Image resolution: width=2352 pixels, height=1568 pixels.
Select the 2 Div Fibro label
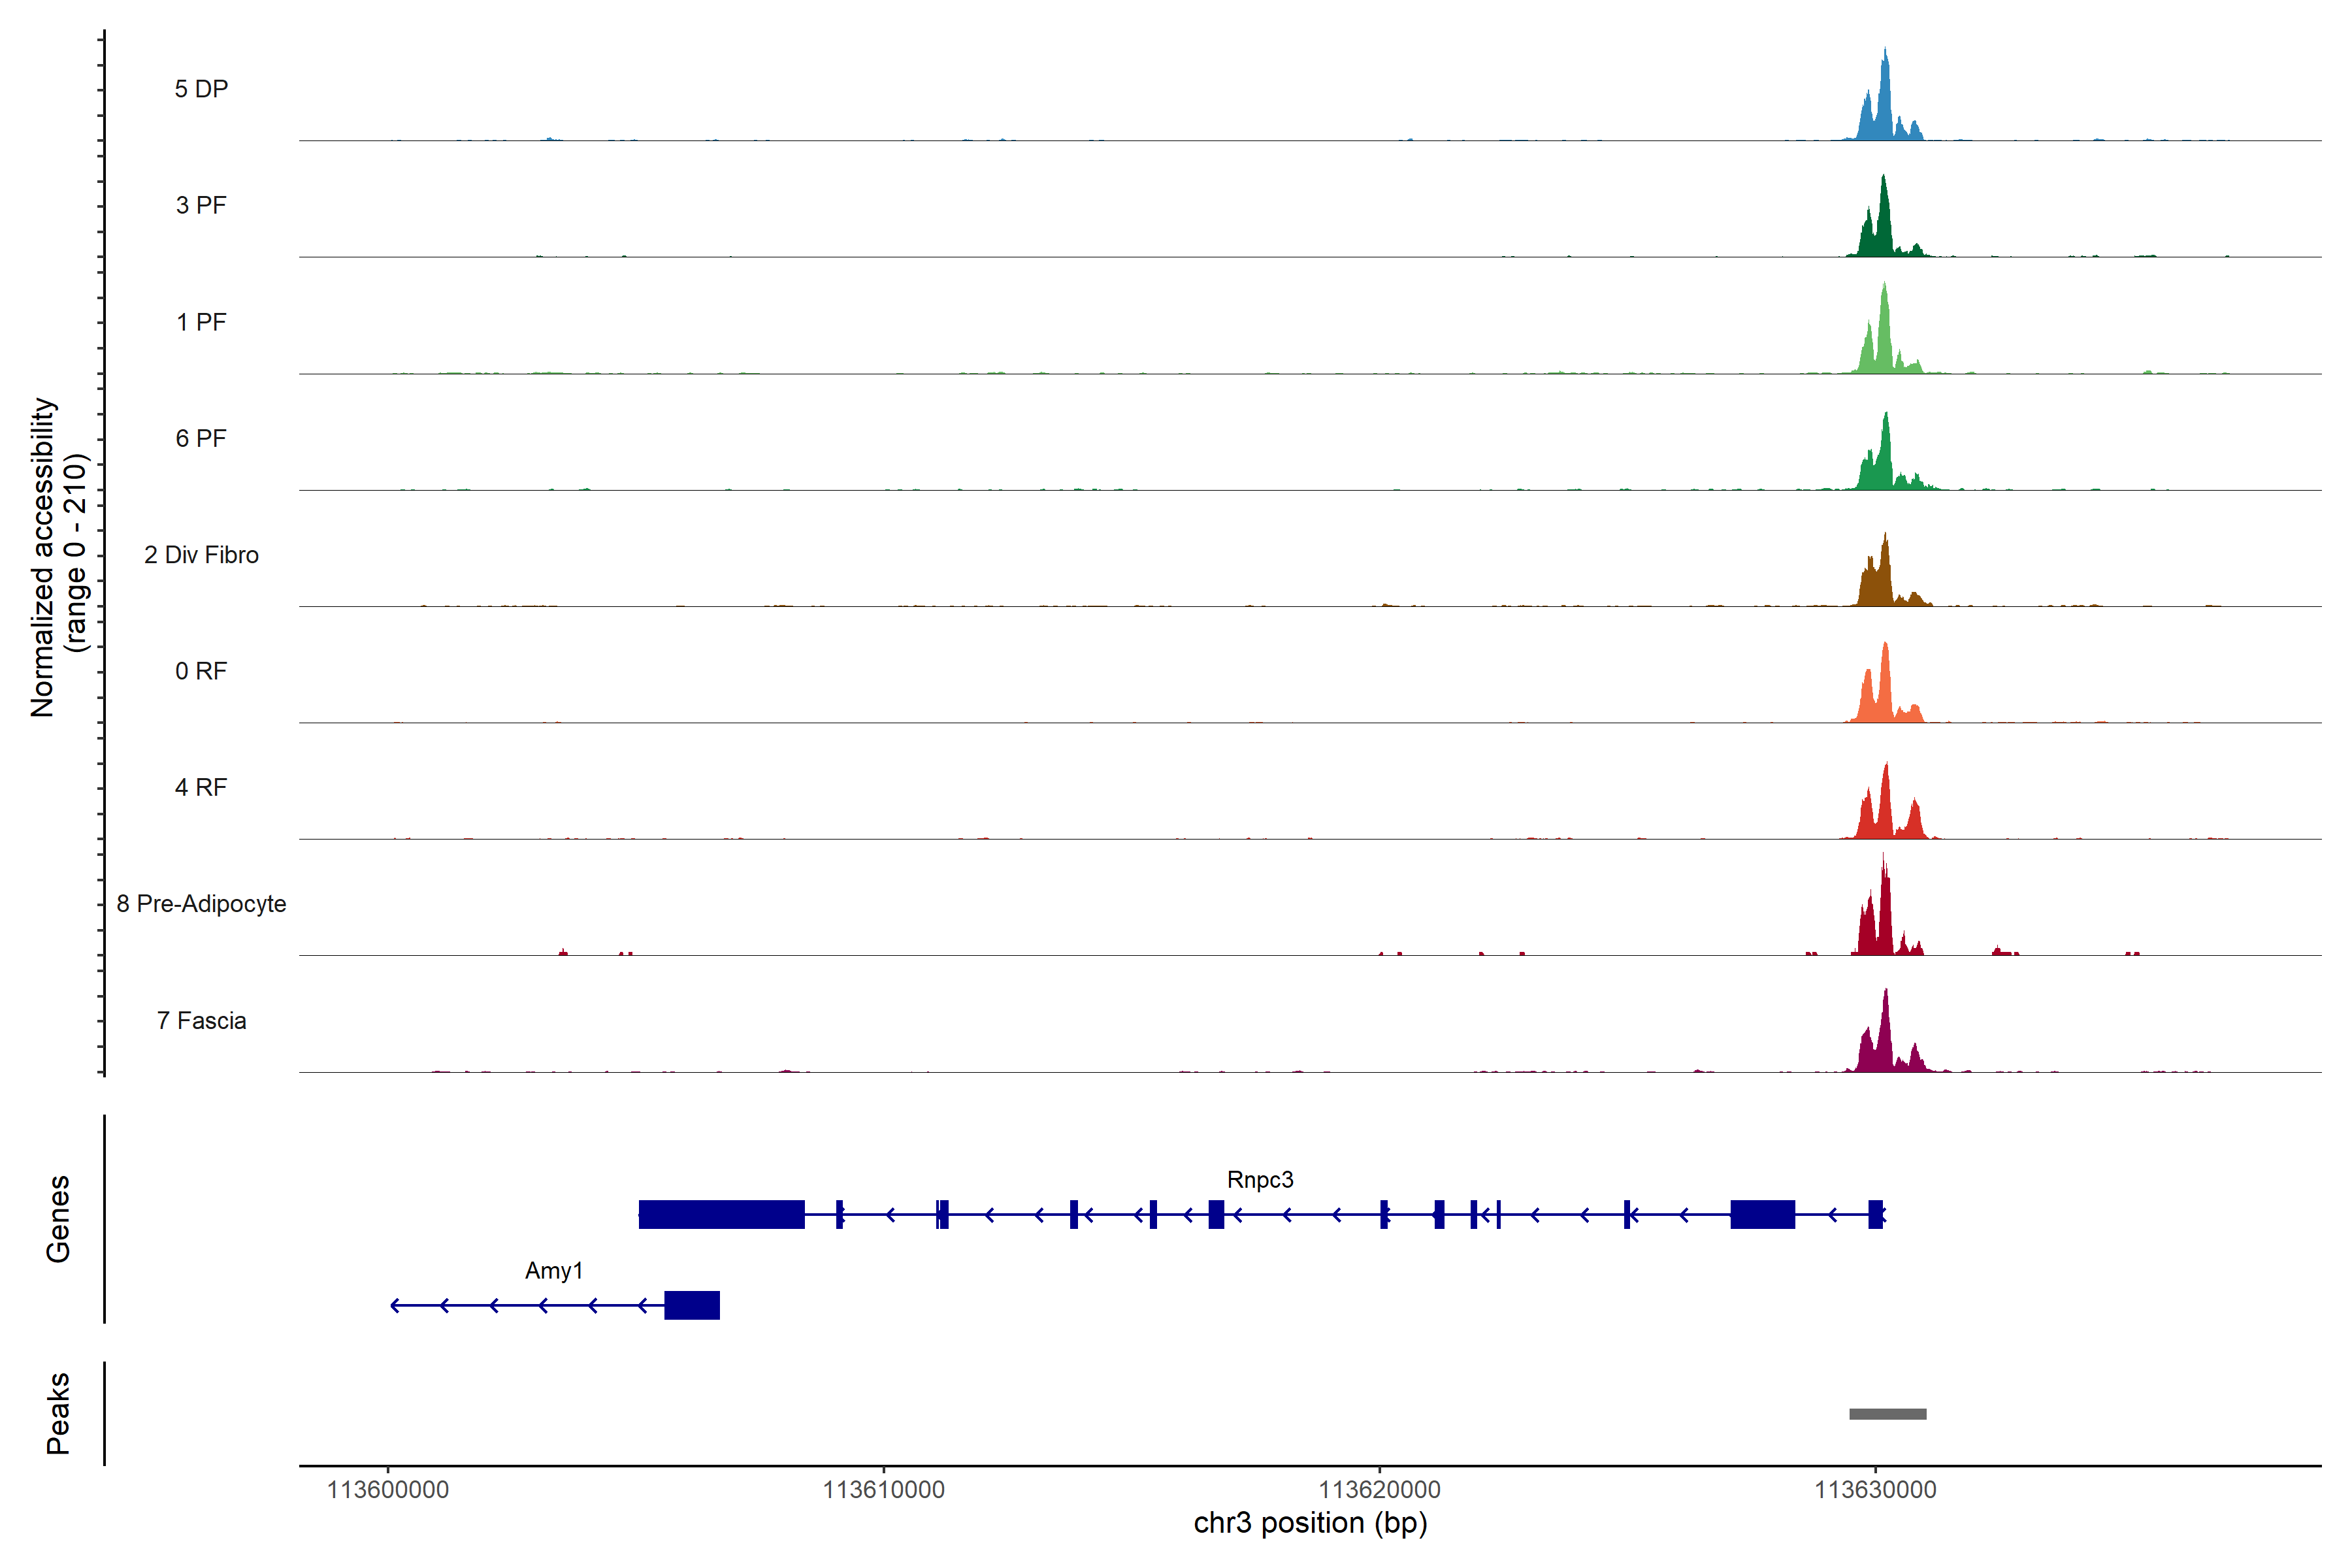click(201, 555)
